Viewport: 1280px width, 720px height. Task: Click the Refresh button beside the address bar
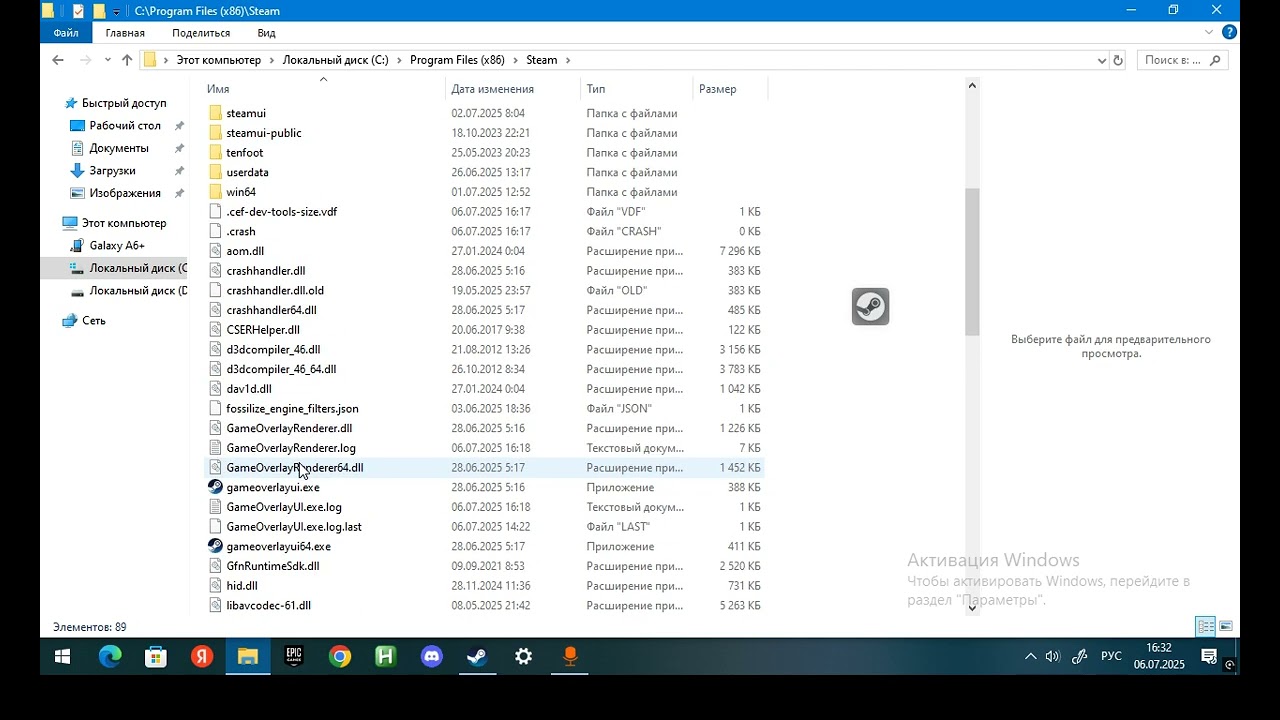pyautogui.click(x=1118, y=60)
